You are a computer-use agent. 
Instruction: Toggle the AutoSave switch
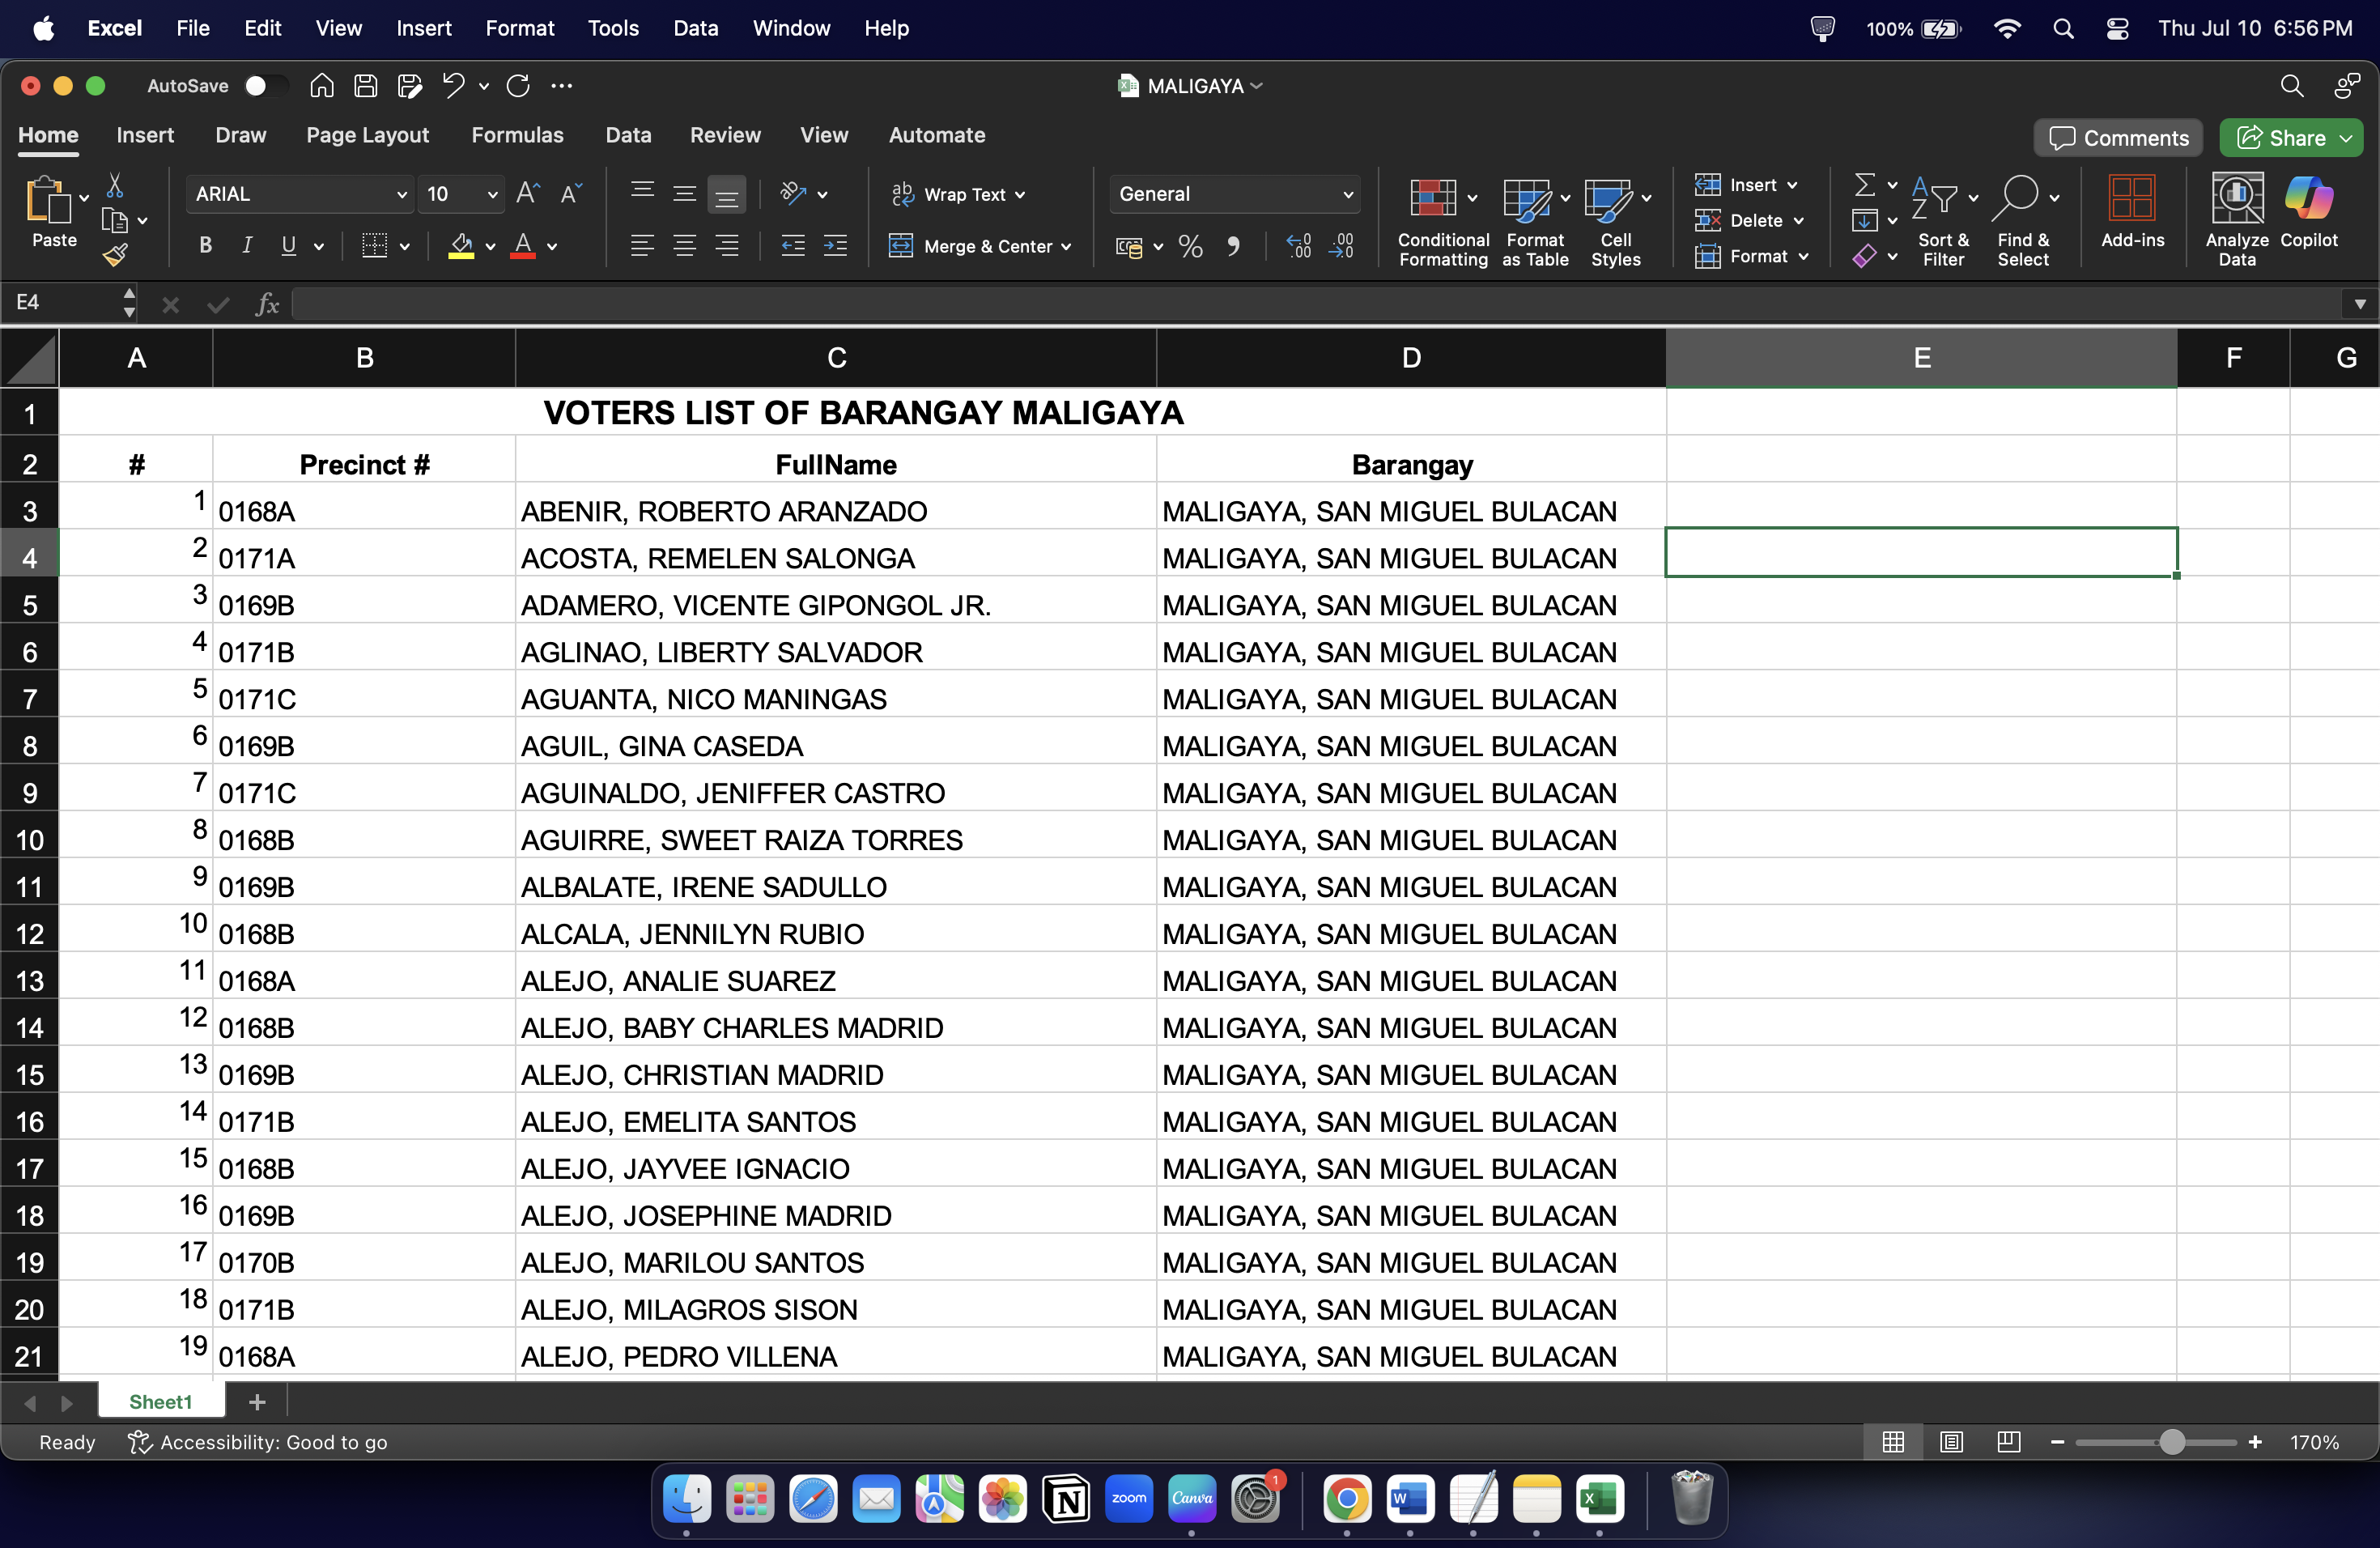265,86
